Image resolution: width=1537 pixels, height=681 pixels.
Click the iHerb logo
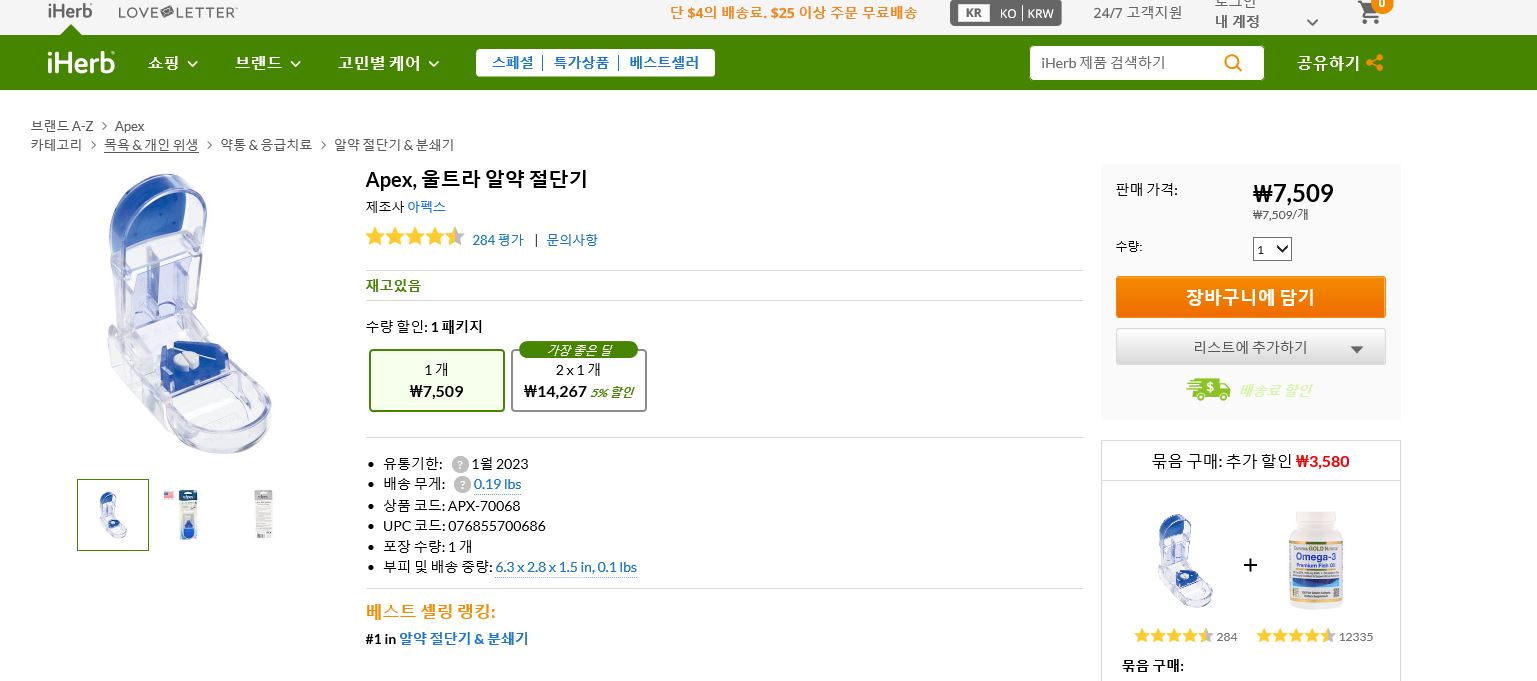coord(81,62)
